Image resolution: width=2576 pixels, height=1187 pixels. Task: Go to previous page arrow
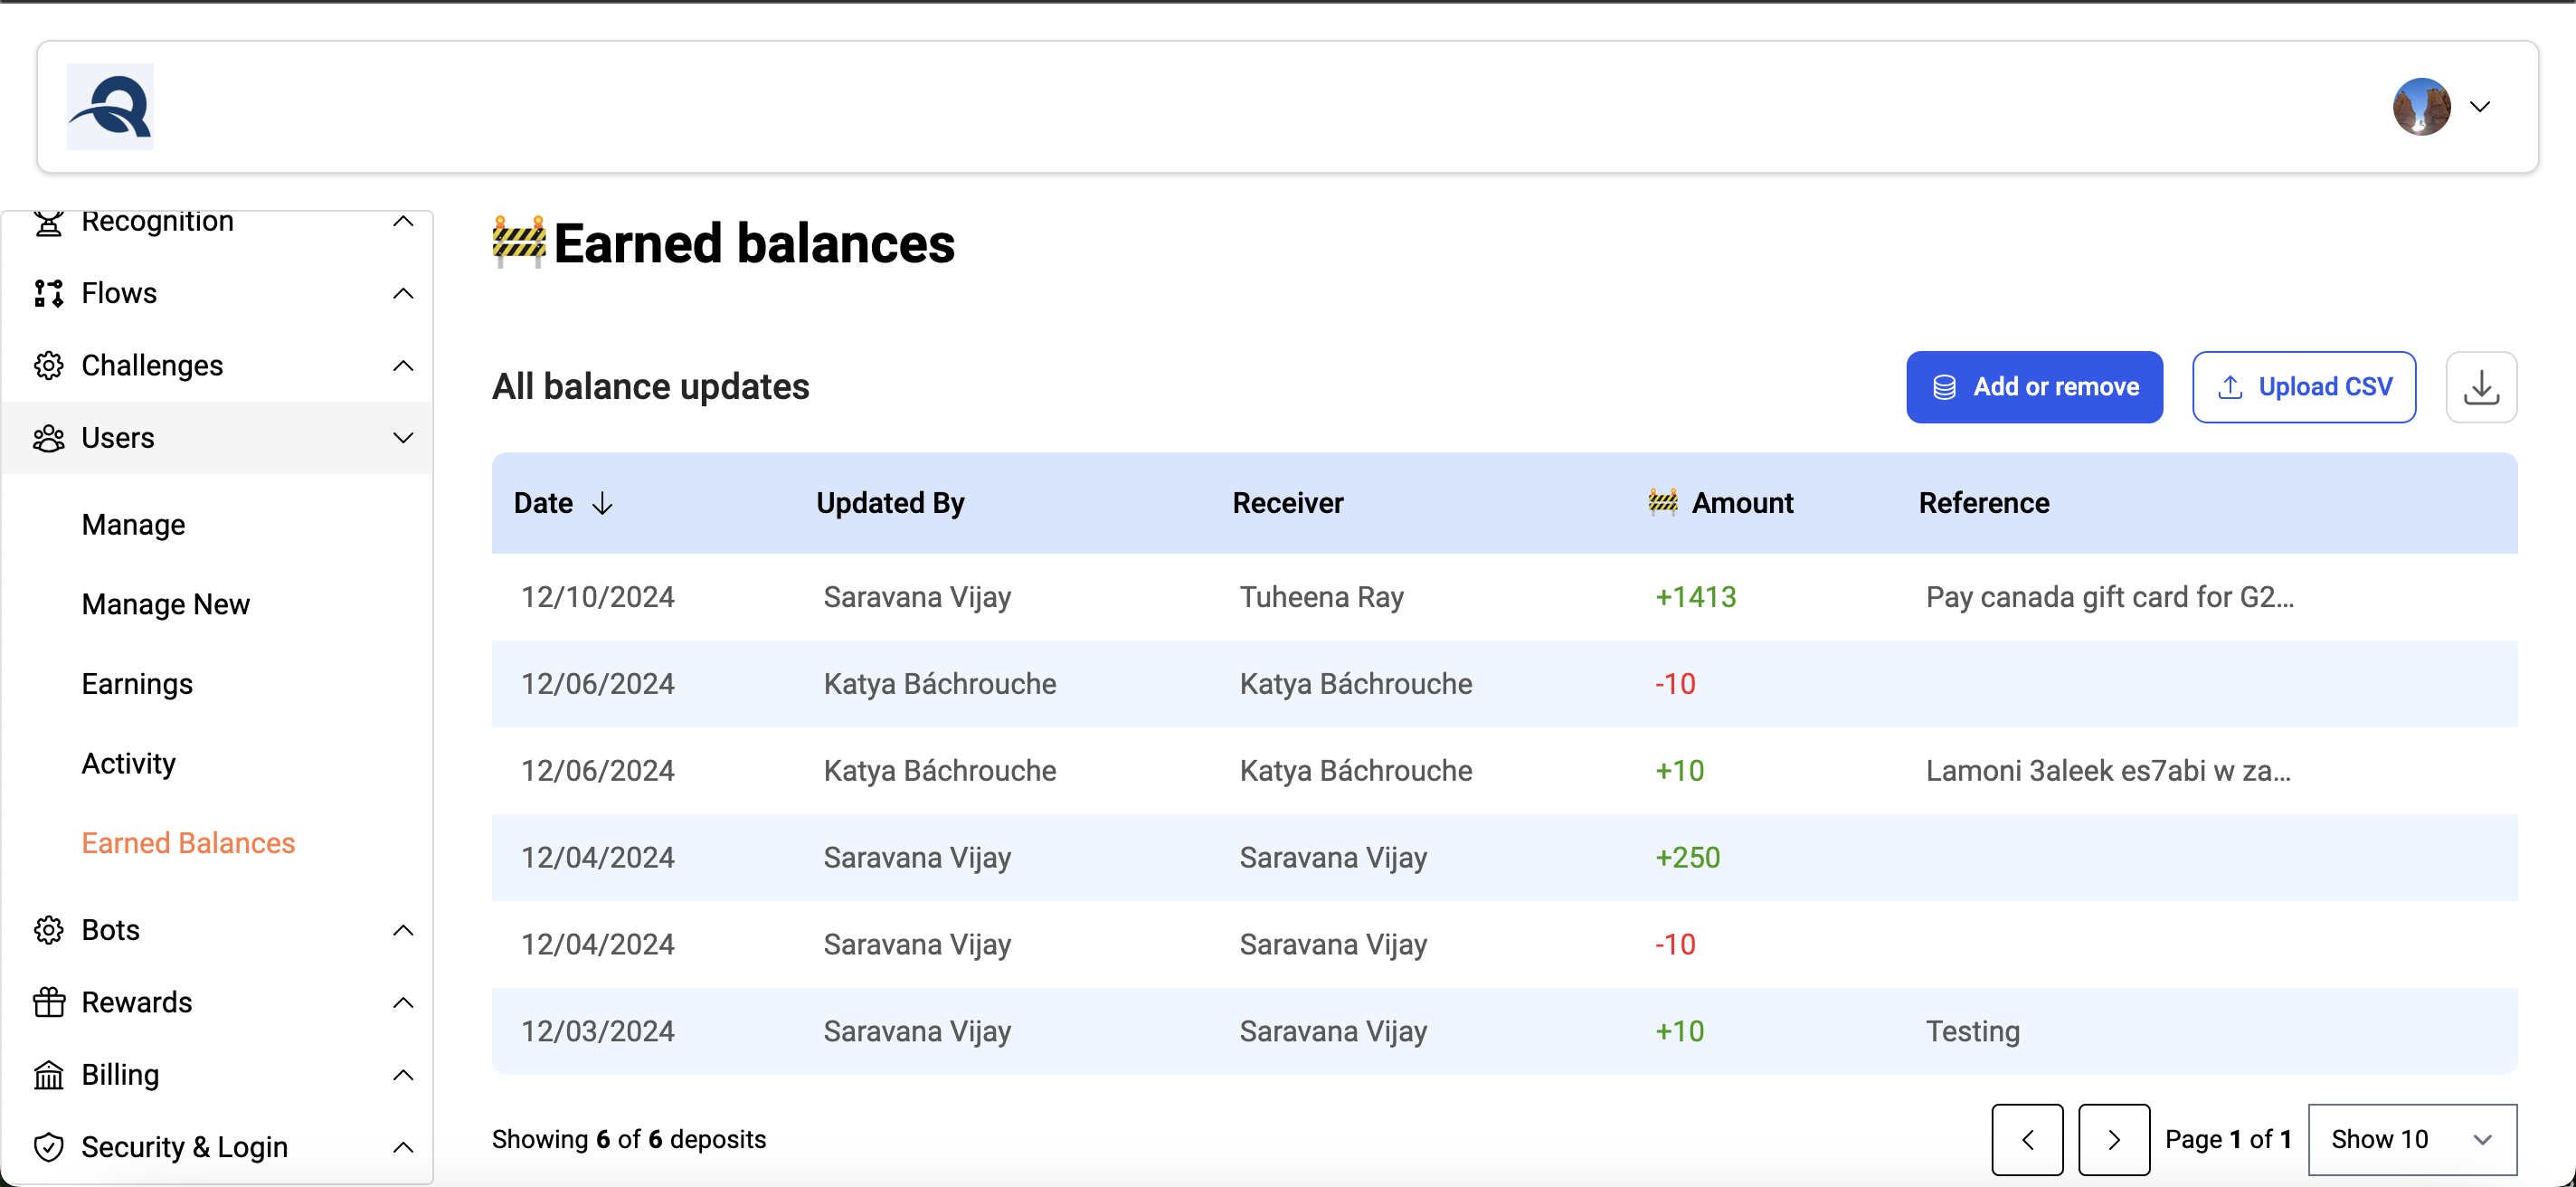(x=2027, y=1140)
